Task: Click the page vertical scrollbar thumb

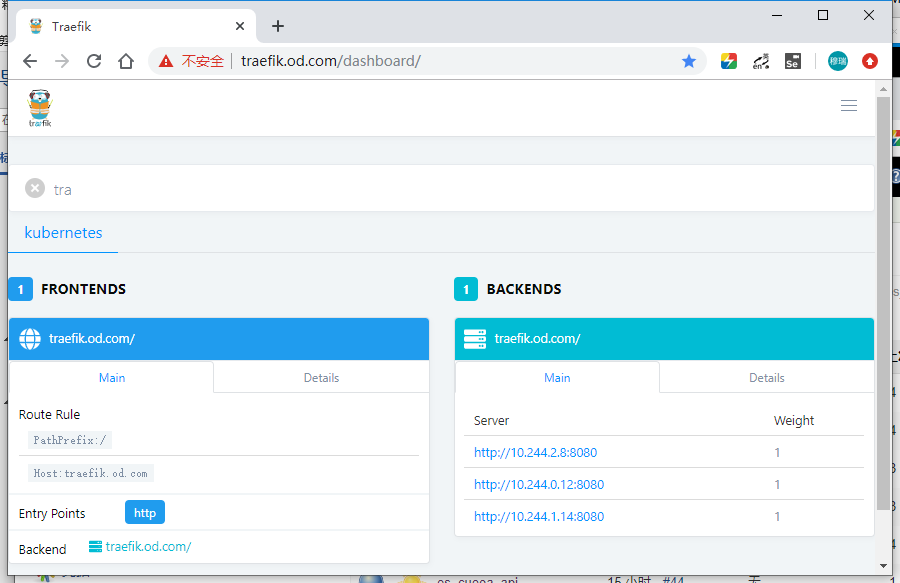Action: (883, 303)
